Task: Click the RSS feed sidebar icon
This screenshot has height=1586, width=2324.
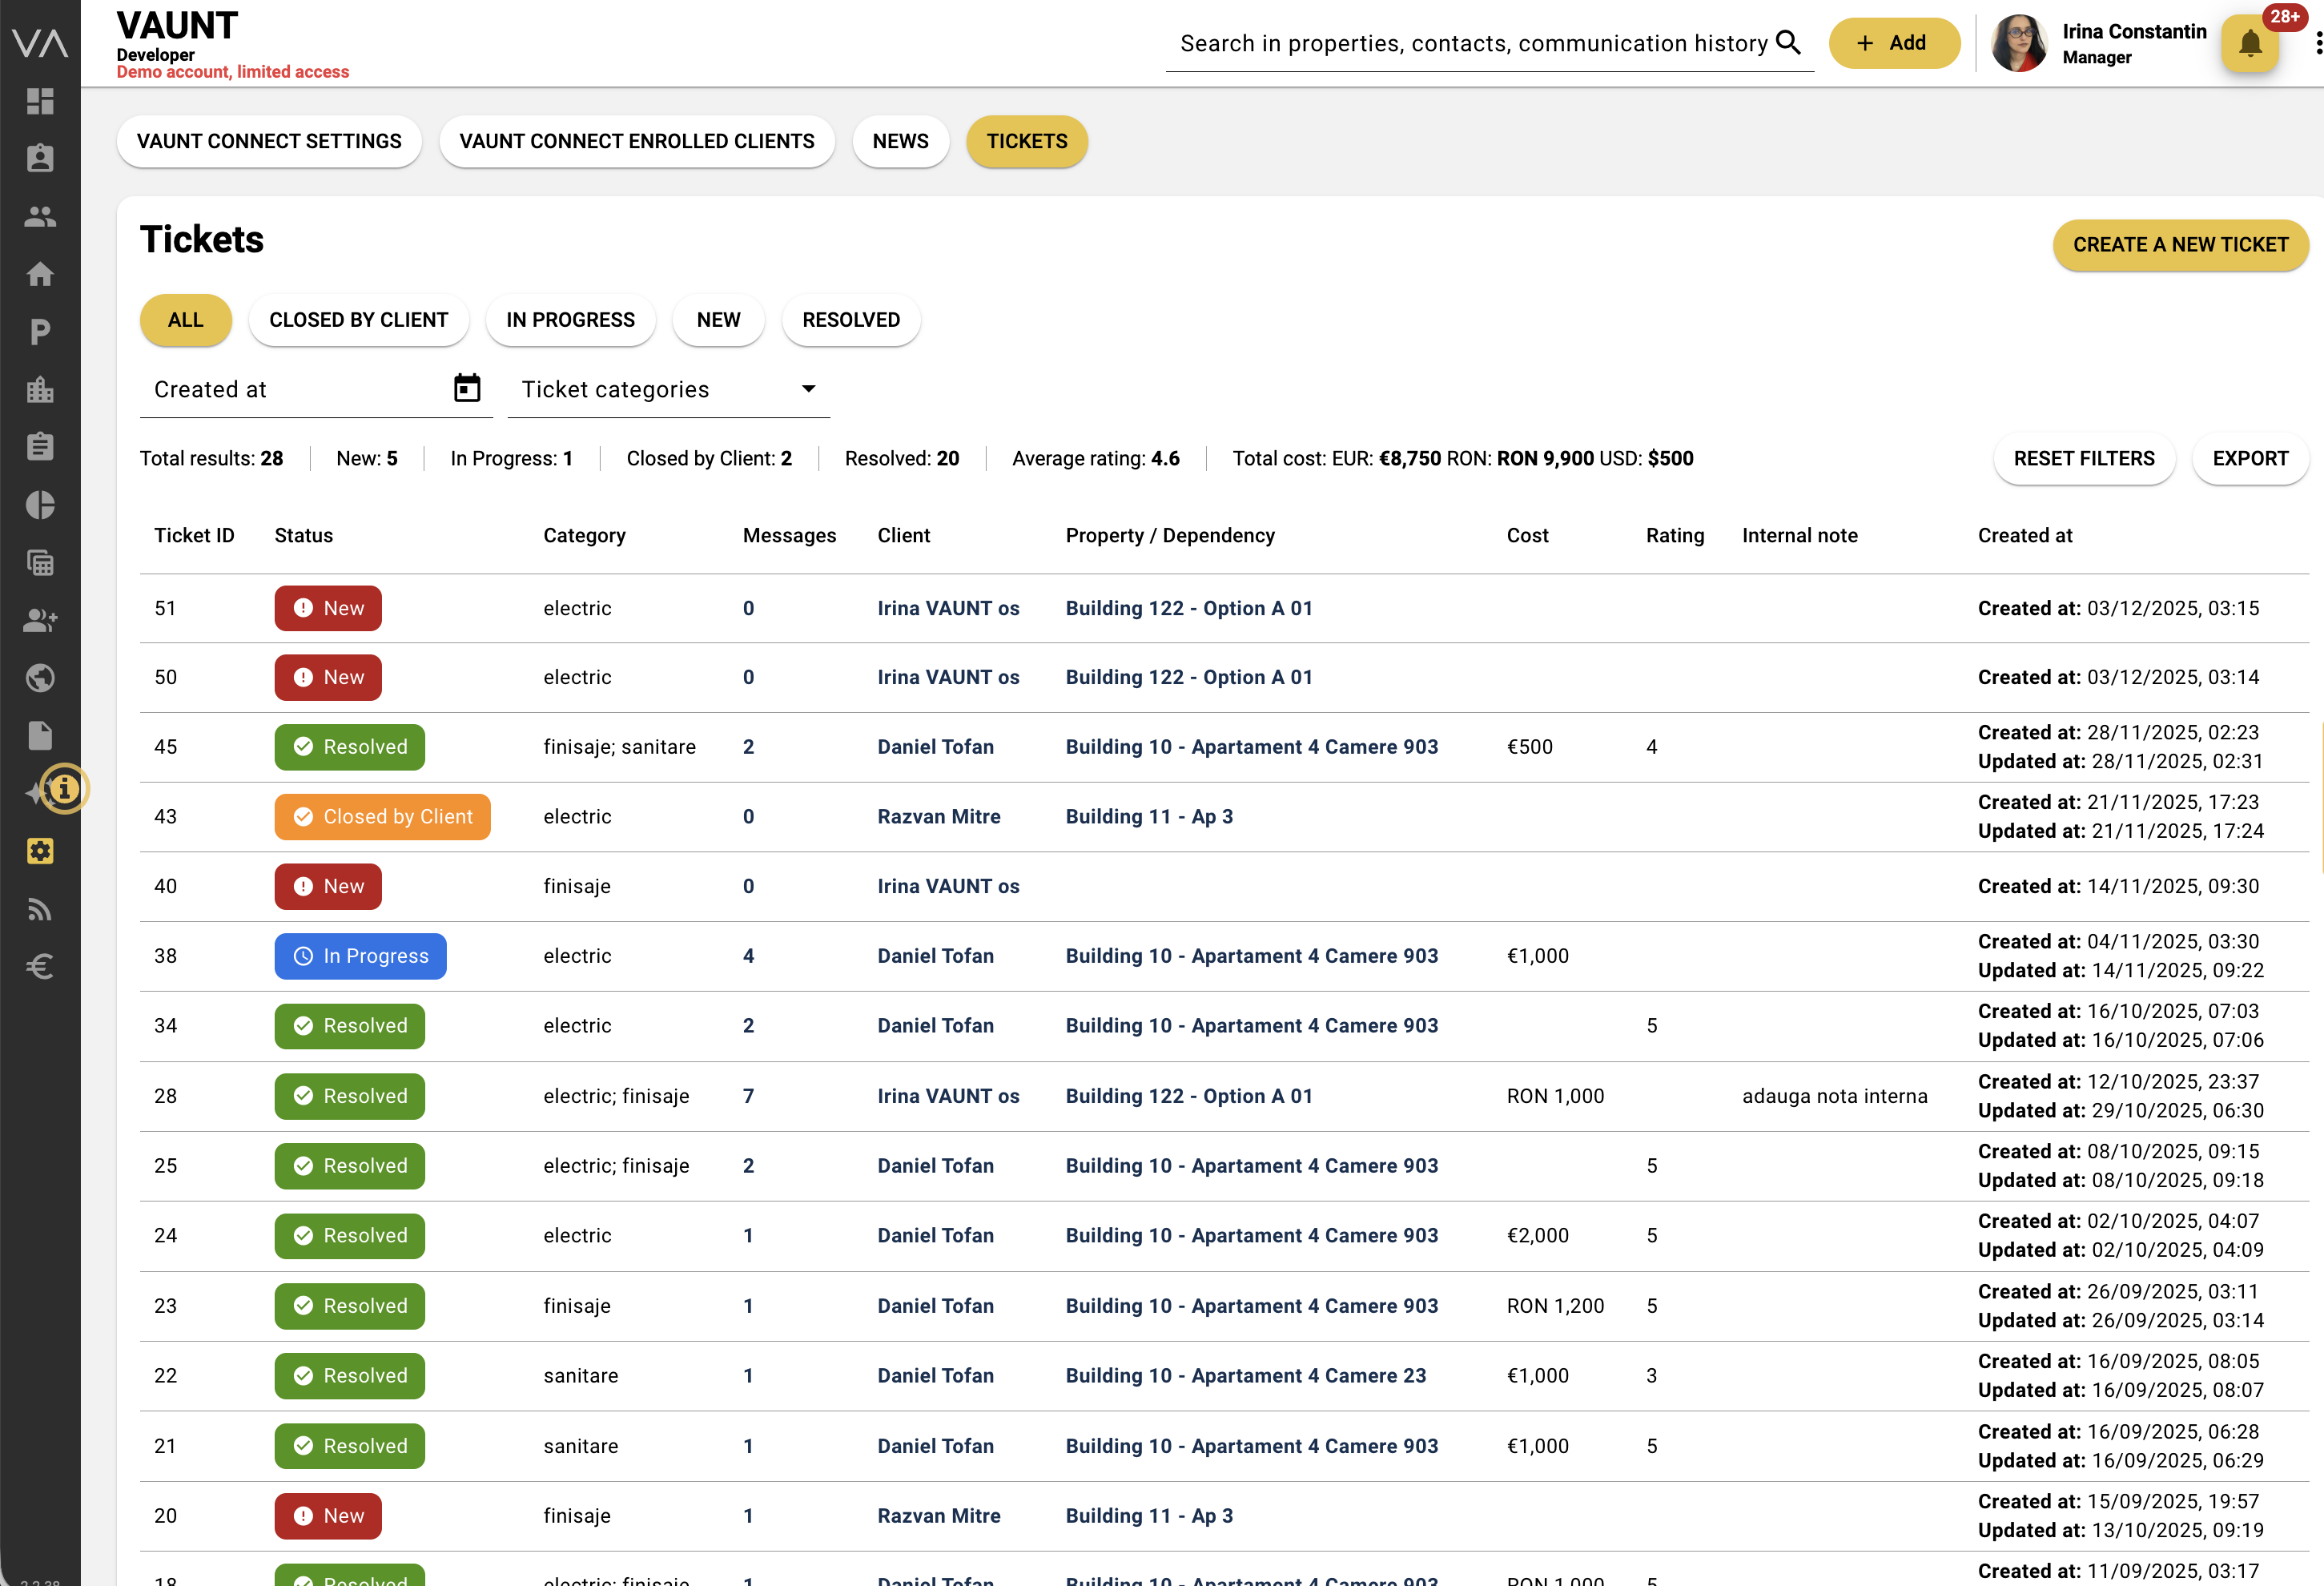Action: [40, 909]
